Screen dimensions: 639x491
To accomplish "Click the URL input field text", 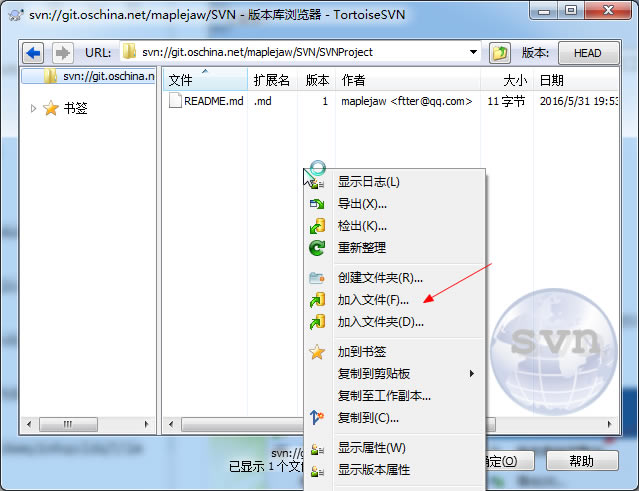I will click(x=257, y=52).
